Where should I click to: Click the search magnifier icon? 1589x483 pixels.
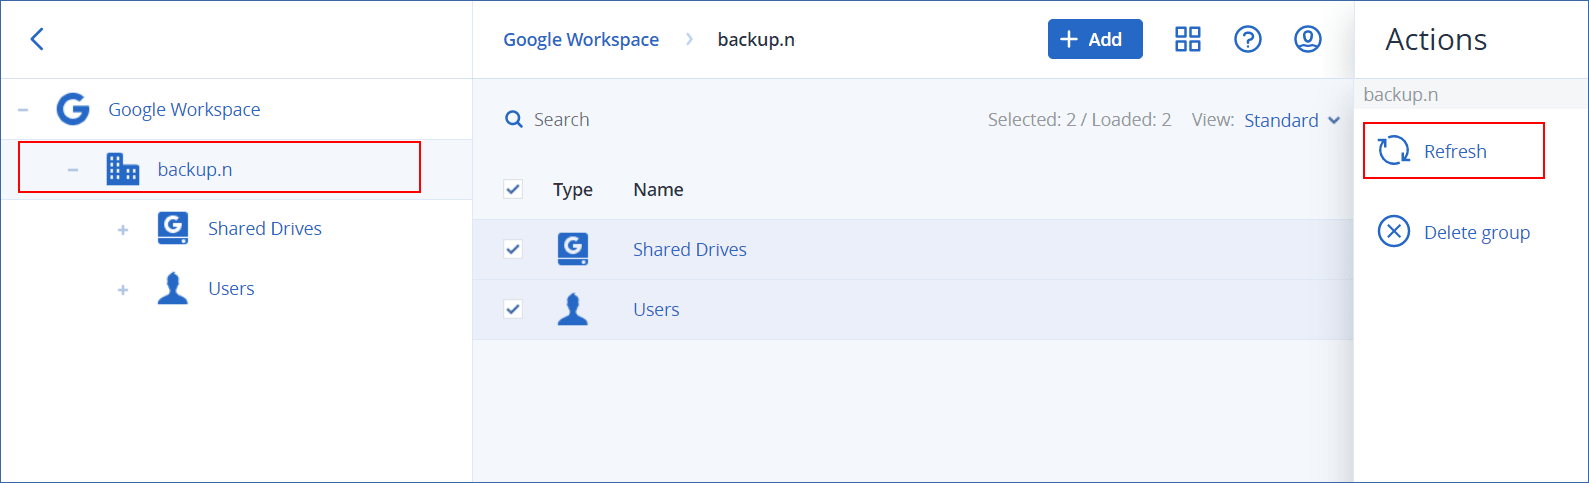[514, 120]
